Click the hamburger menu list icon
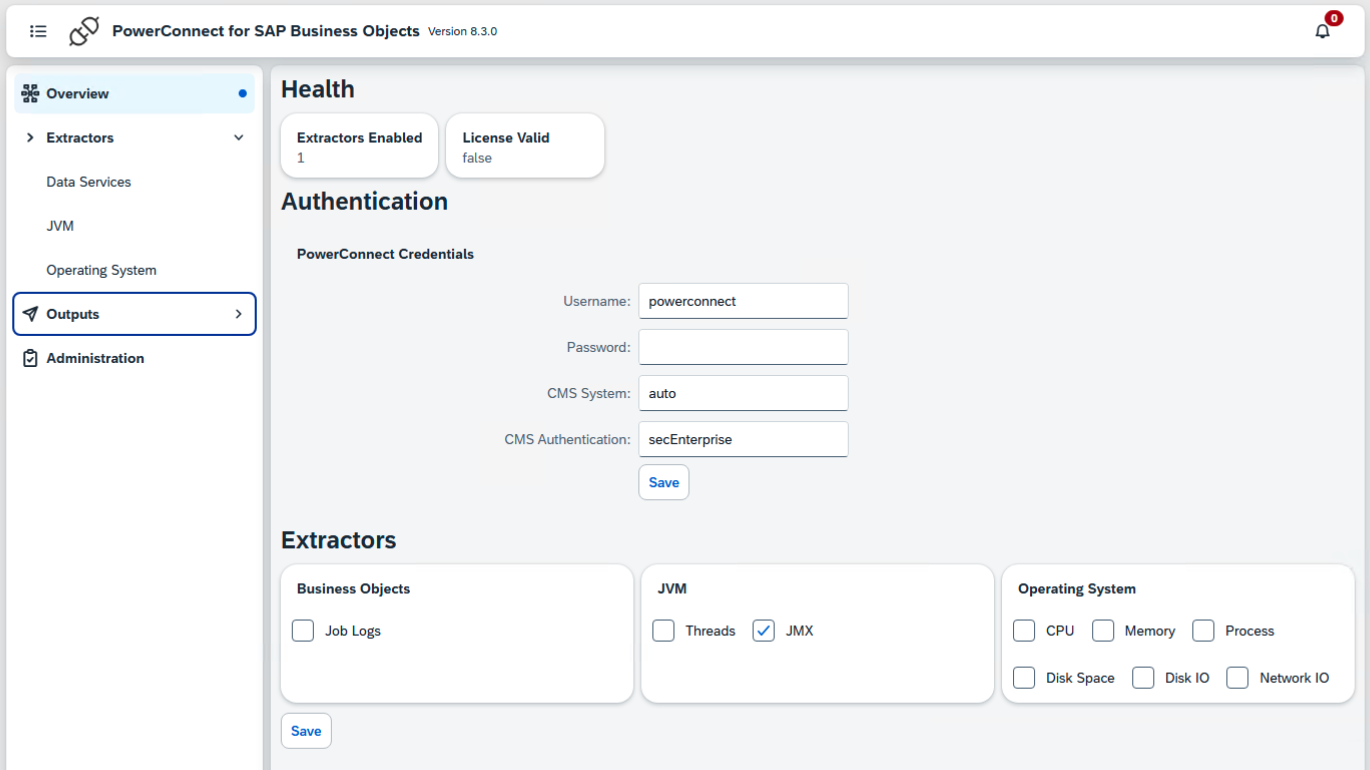Image resolution: width=1370 pixels, height=770 pixels. [38, 31]
